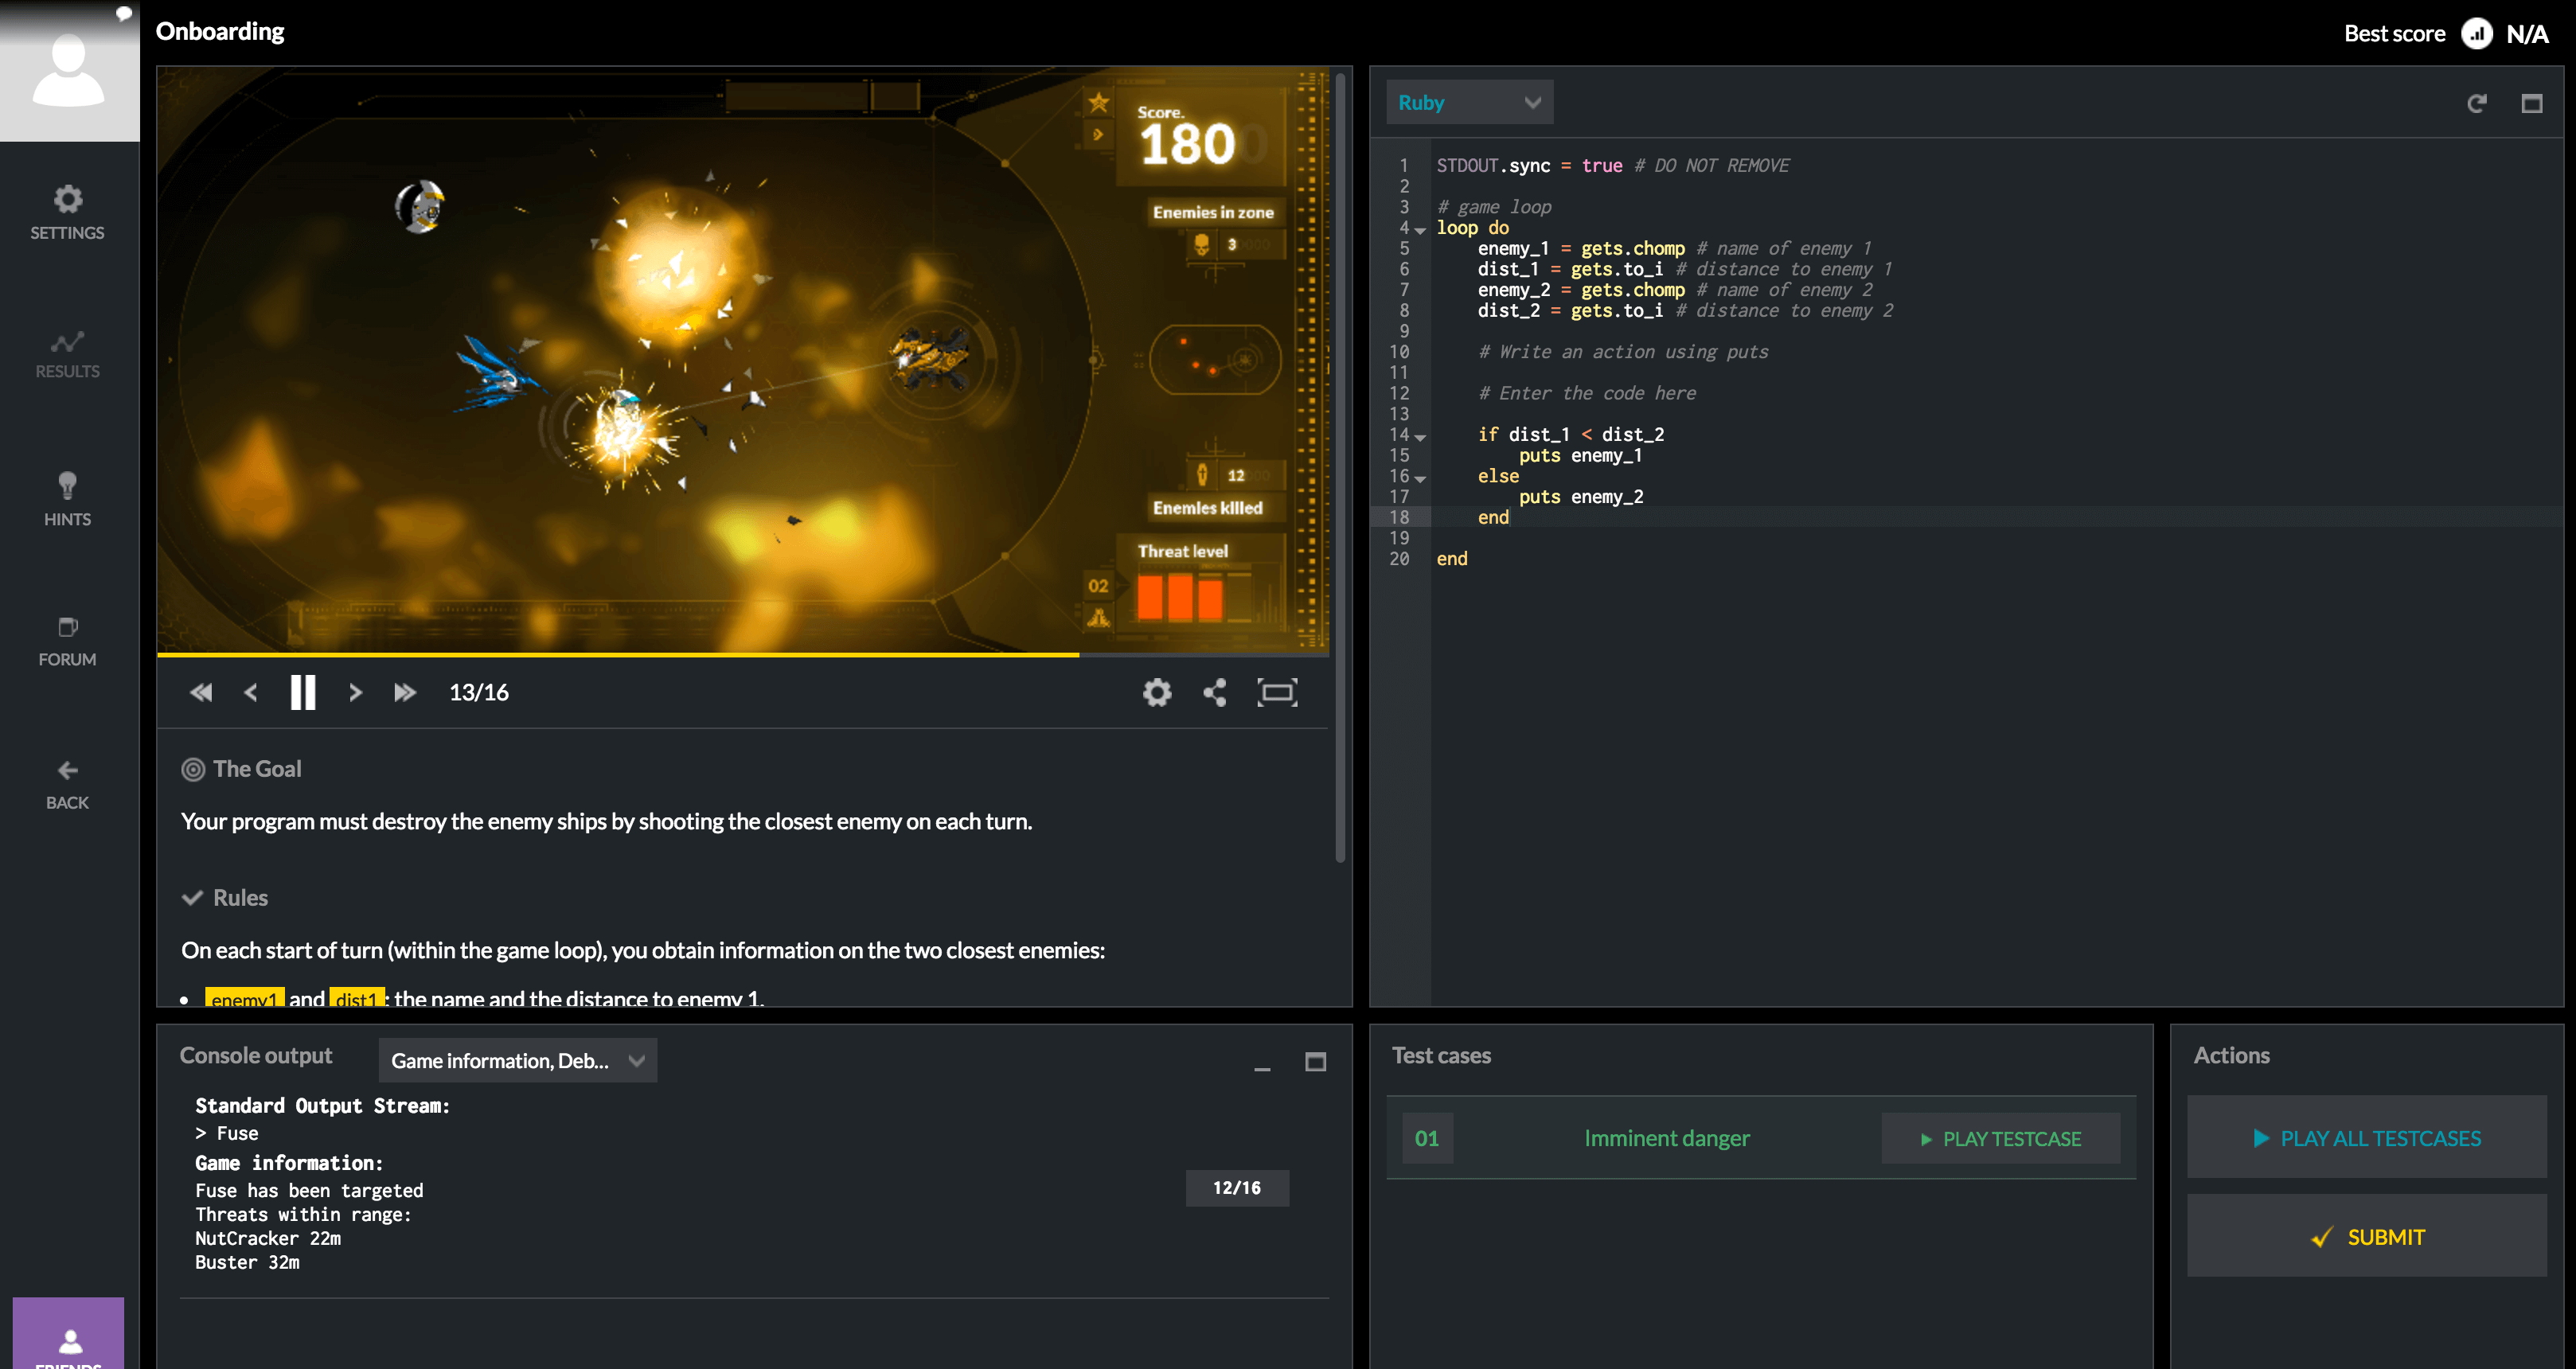Open replay viewer settings gear
The height and width of the screenshot is (1369, 2576).
pos(1157,692)
